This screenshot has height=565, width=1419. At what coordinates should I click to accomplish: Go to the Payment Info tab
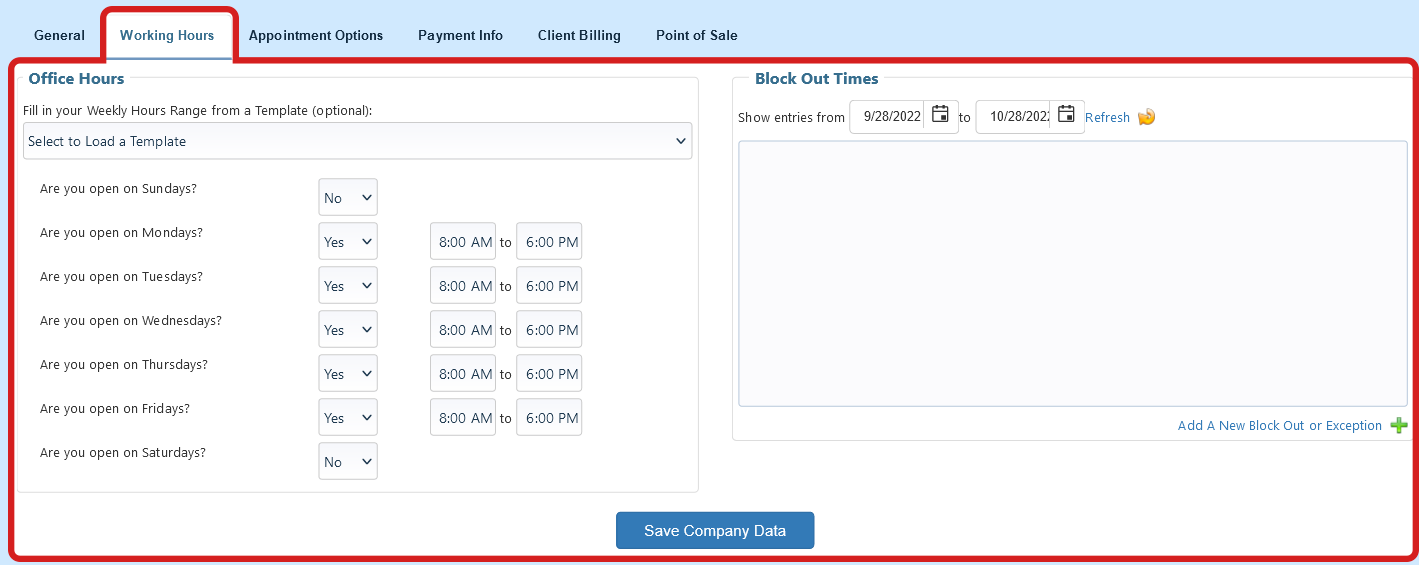click(x=460, y=35)
